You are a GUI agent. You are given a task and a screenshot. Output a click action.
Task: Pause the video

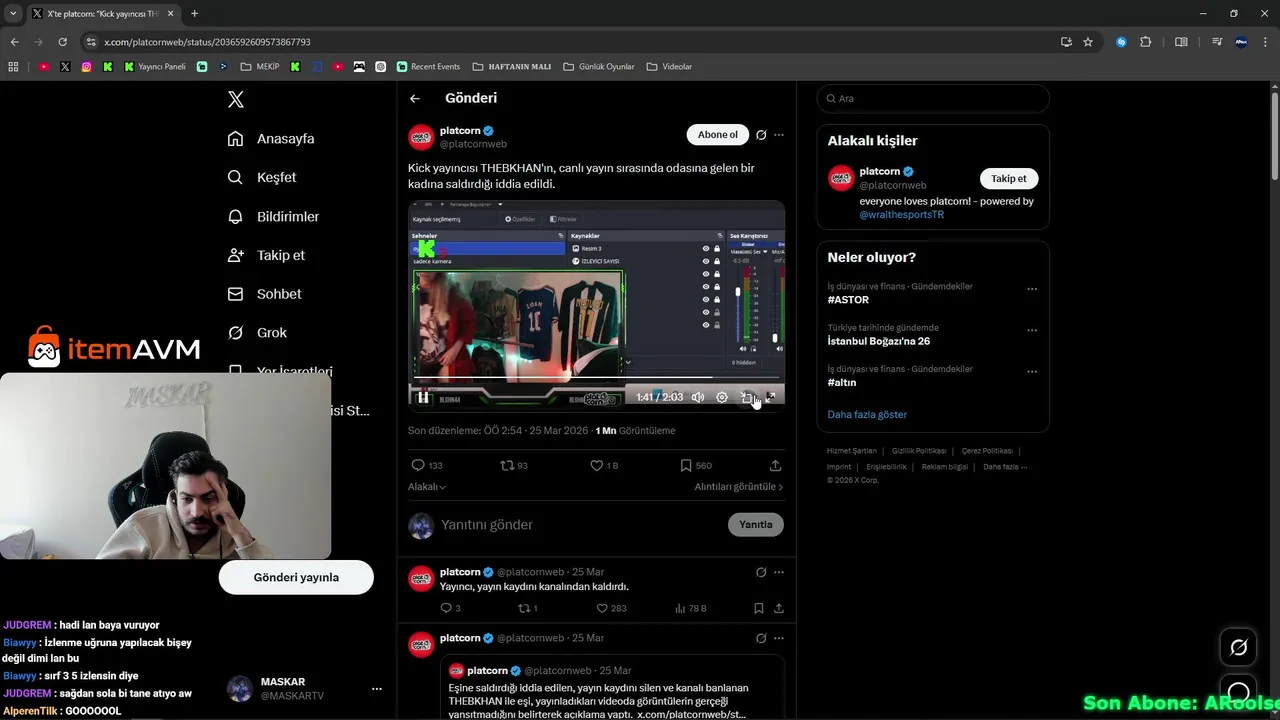pyautogui.click(x=423, y=397)
